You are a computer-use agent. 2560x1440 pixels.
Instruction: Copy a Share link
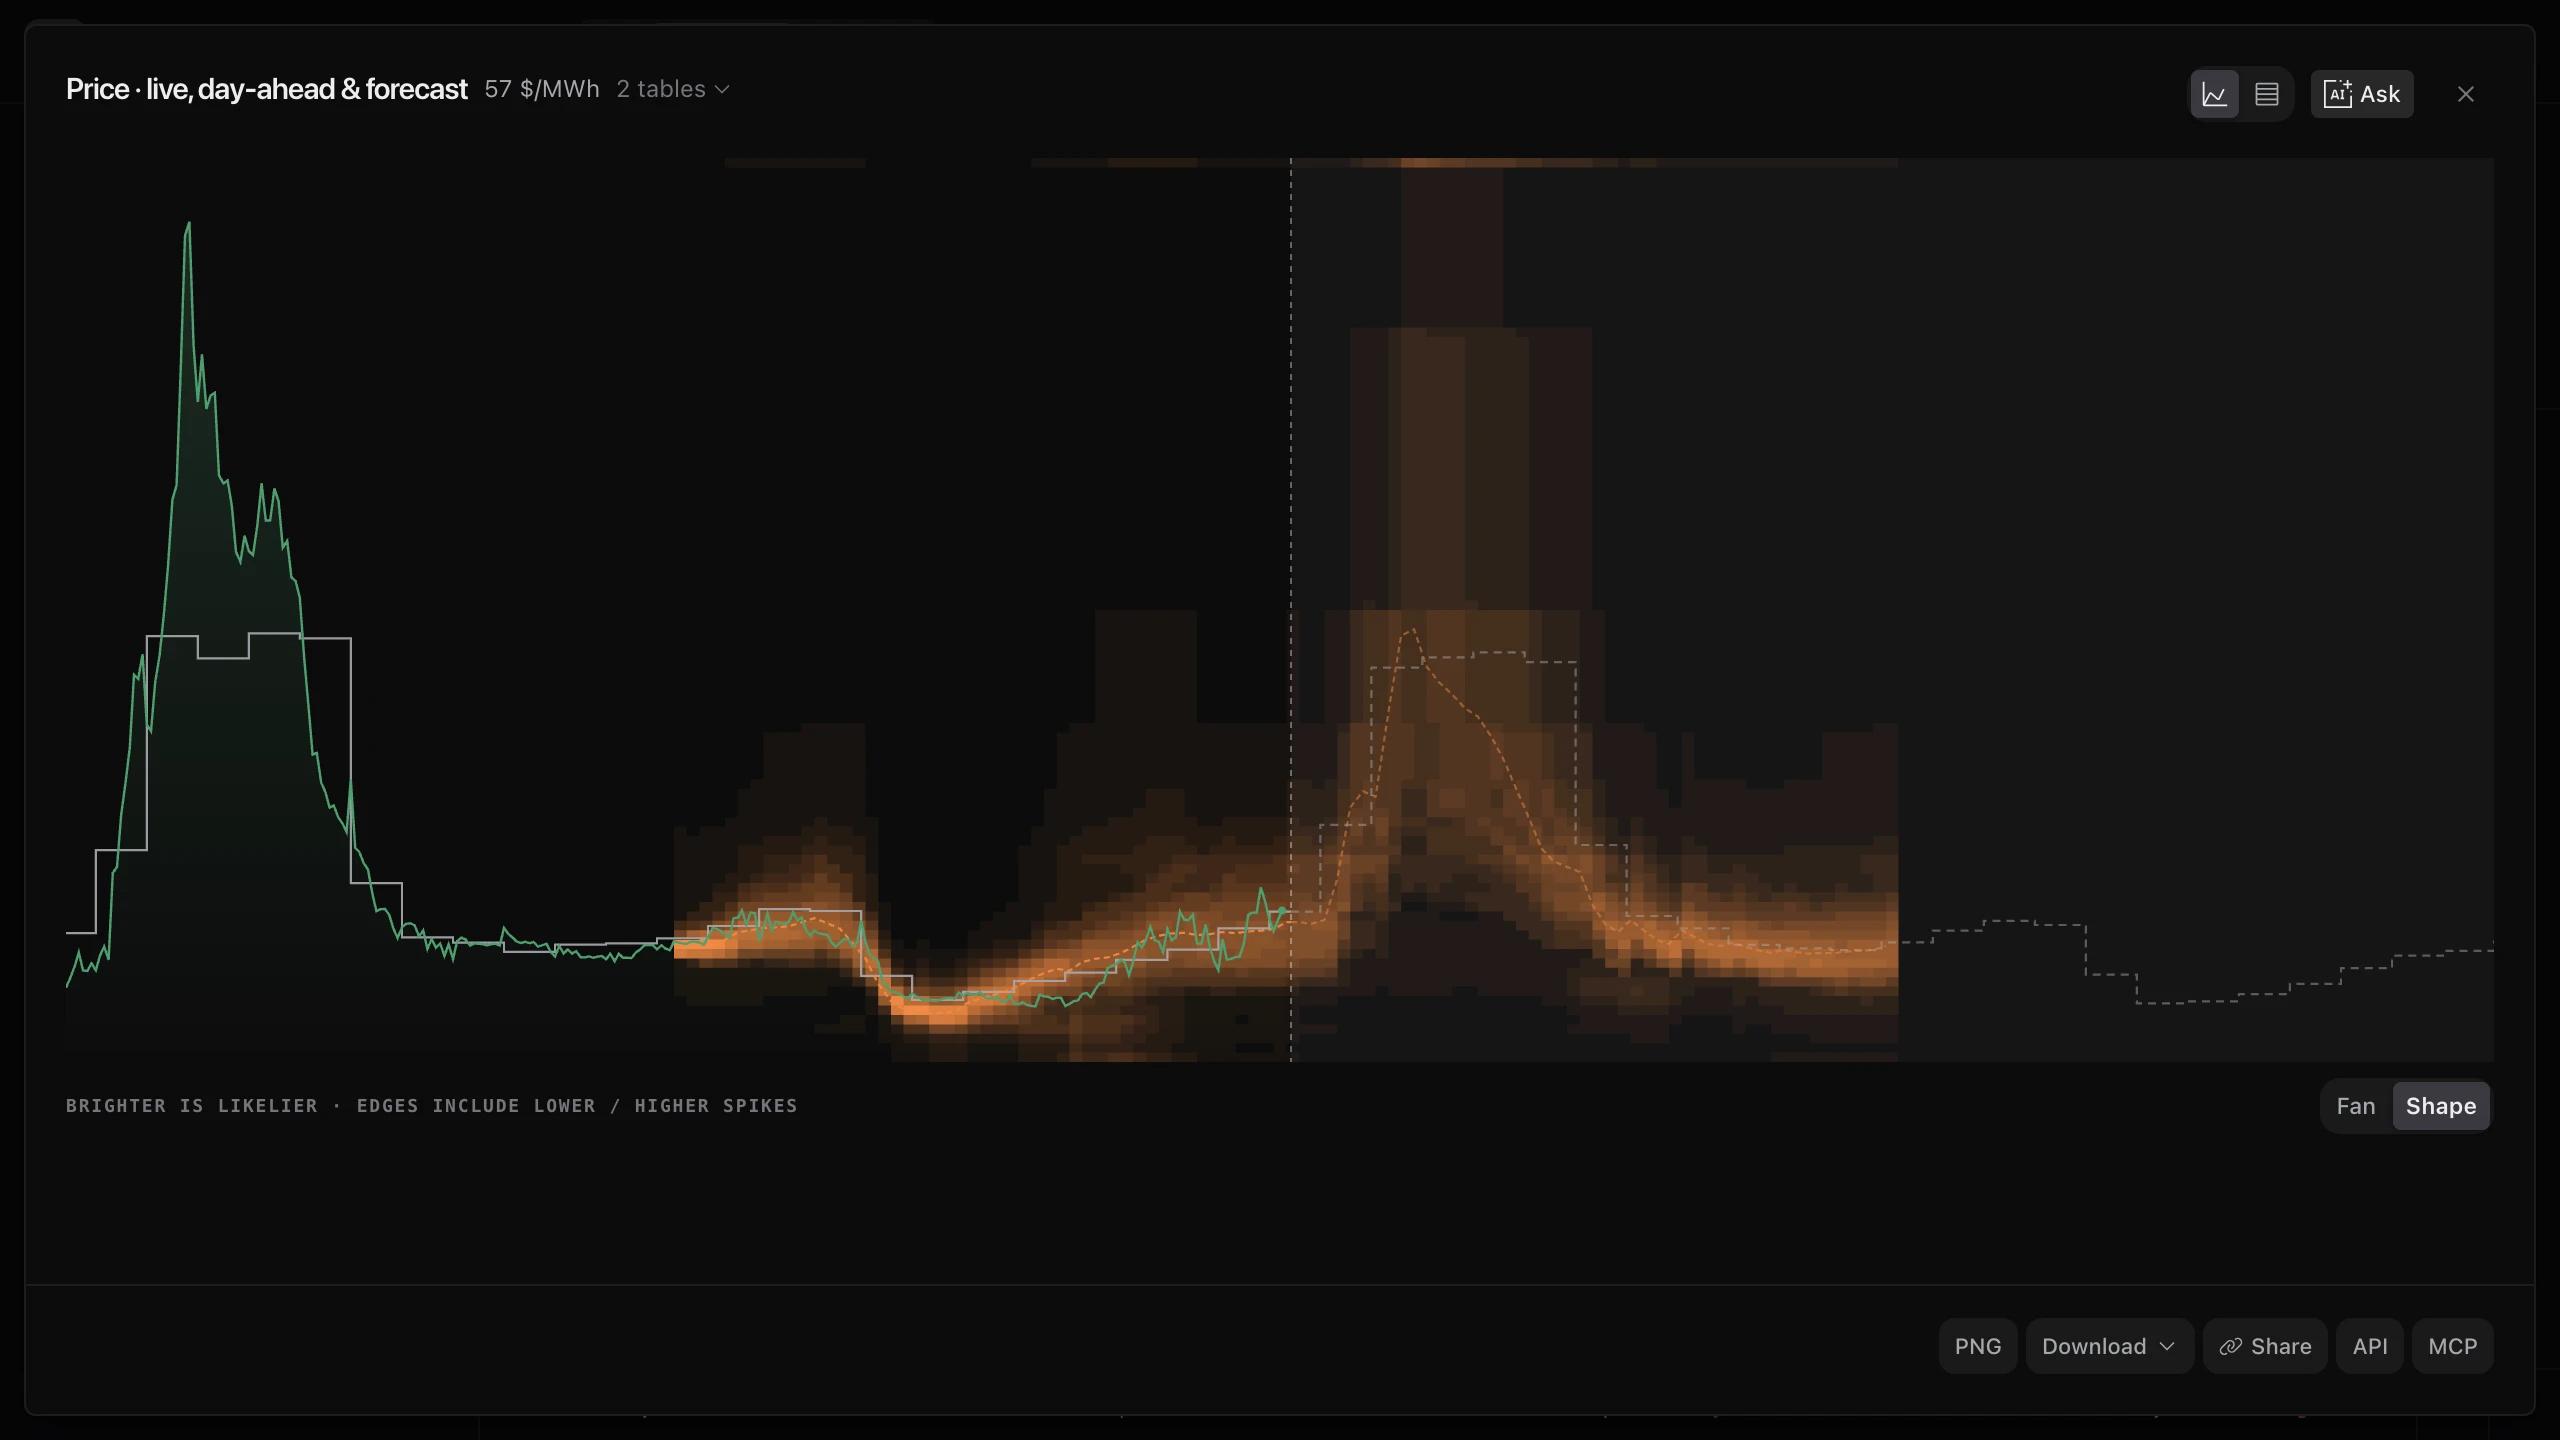2264,1346
